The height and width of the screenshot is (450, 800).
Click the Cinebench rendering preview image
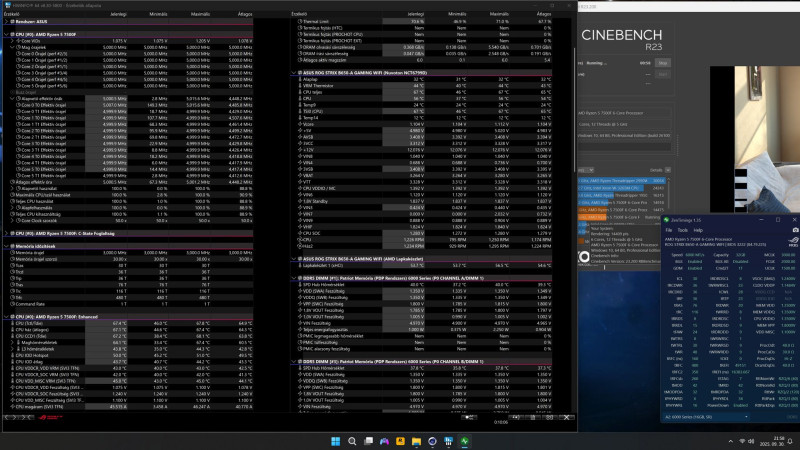tap(755, 139)
